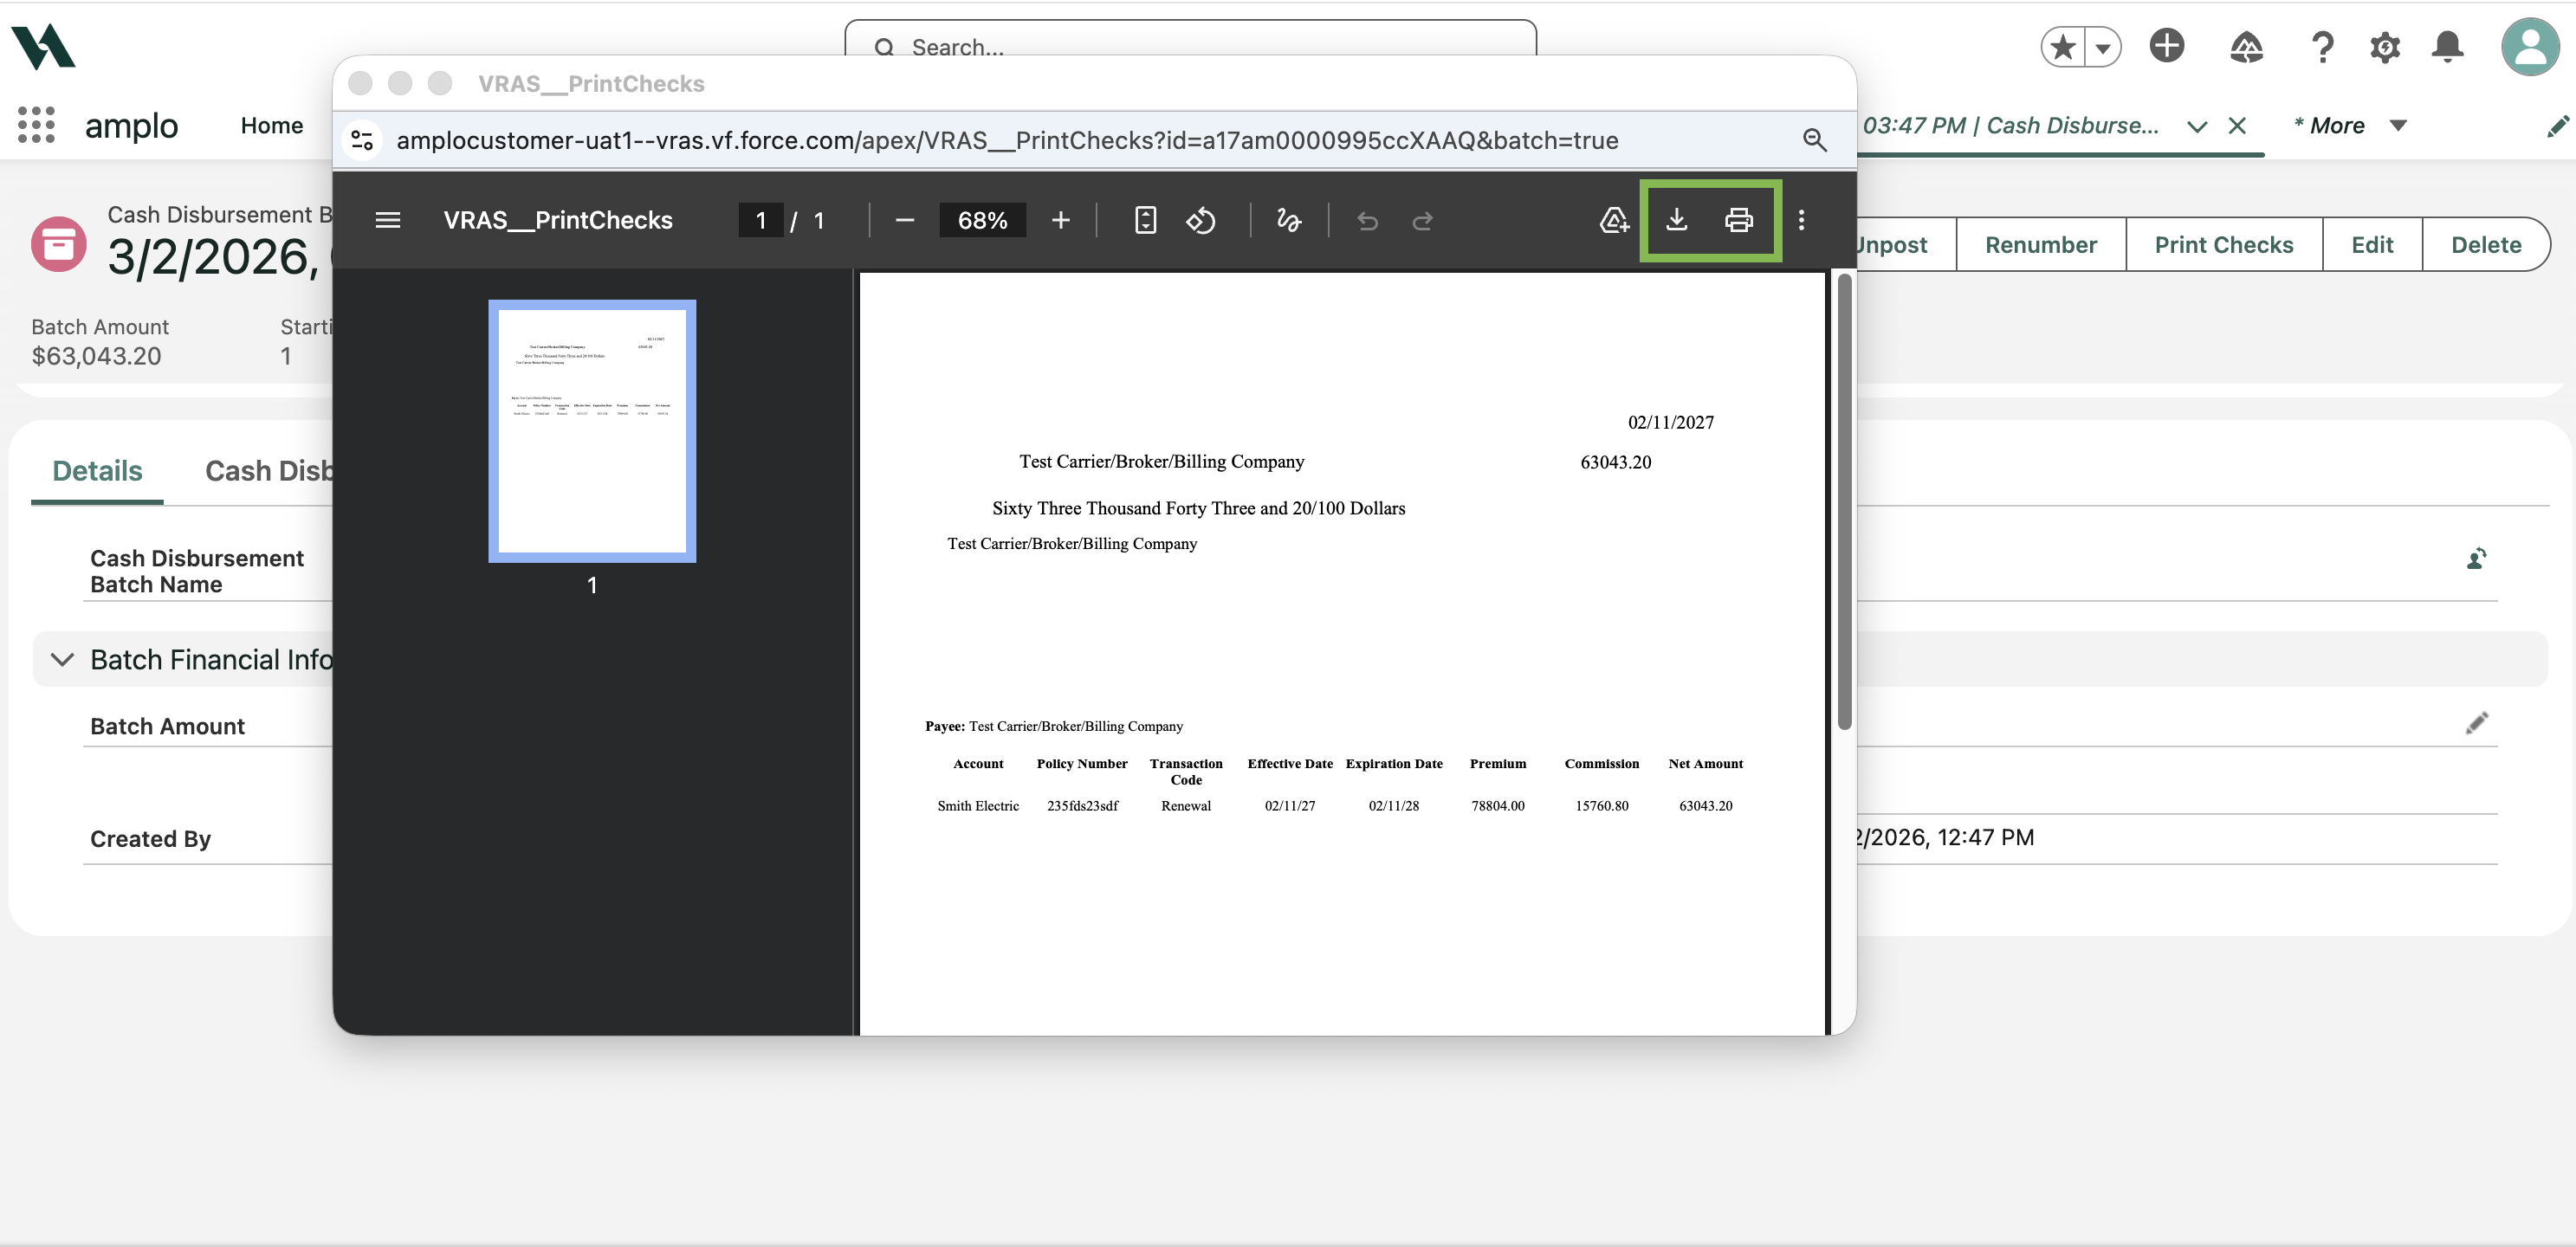Click the 02/11/2027 check date

point(1670,422)
